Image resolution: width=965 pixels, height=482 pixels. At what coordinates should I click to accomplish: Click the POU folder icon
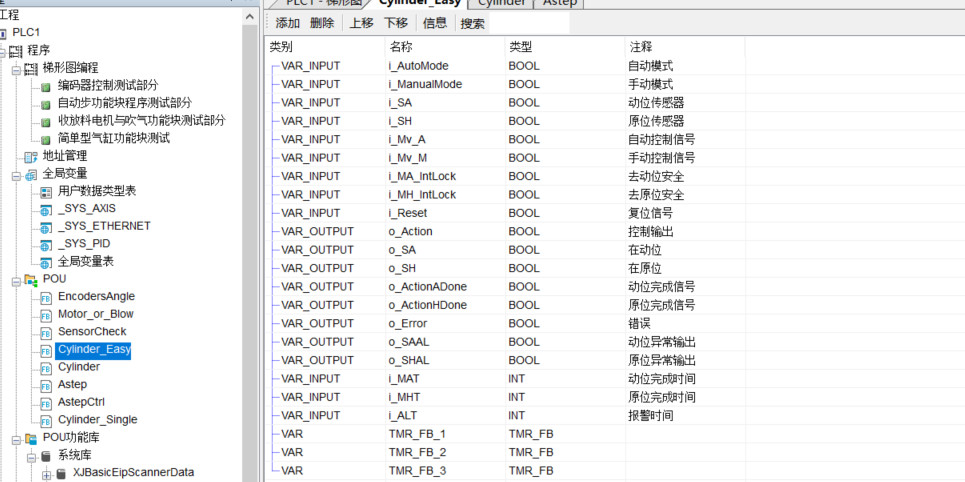[x=31, y=280]
